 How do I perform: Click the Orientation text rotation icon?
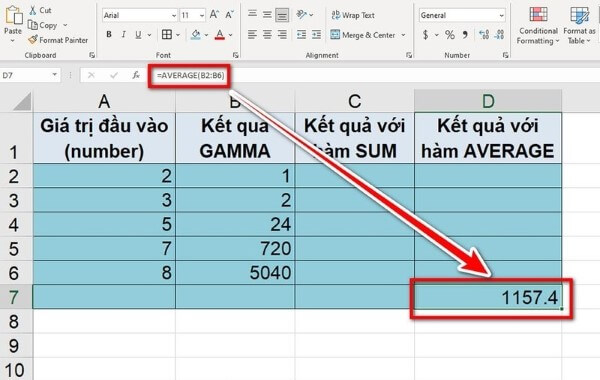pyautogui.click(x=302, y=15)
